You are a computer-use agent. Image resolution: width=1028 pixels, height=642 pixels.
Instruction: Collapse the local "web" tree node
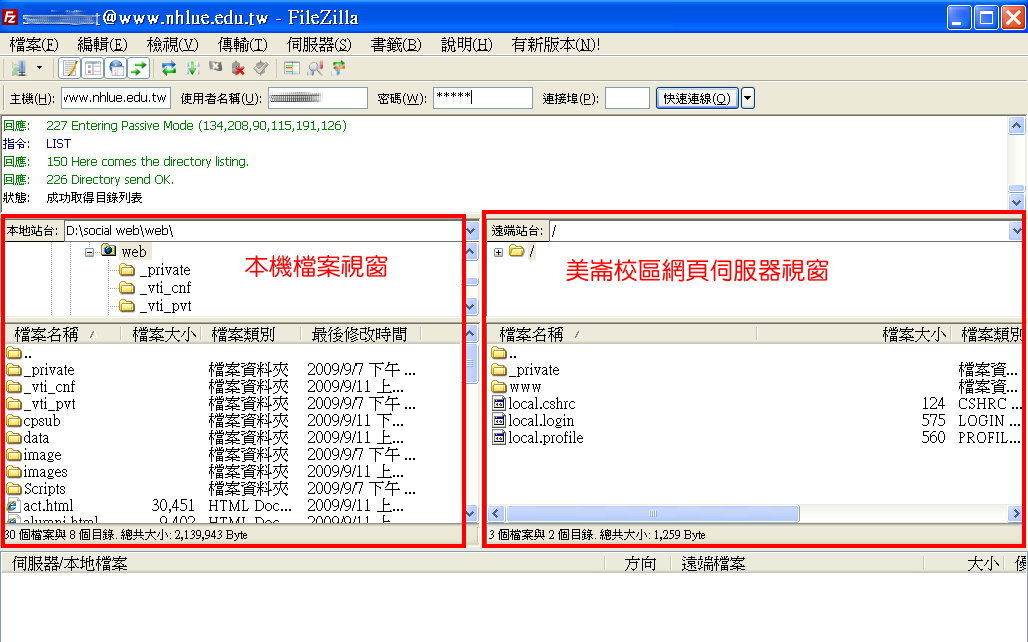click(89, 252)
